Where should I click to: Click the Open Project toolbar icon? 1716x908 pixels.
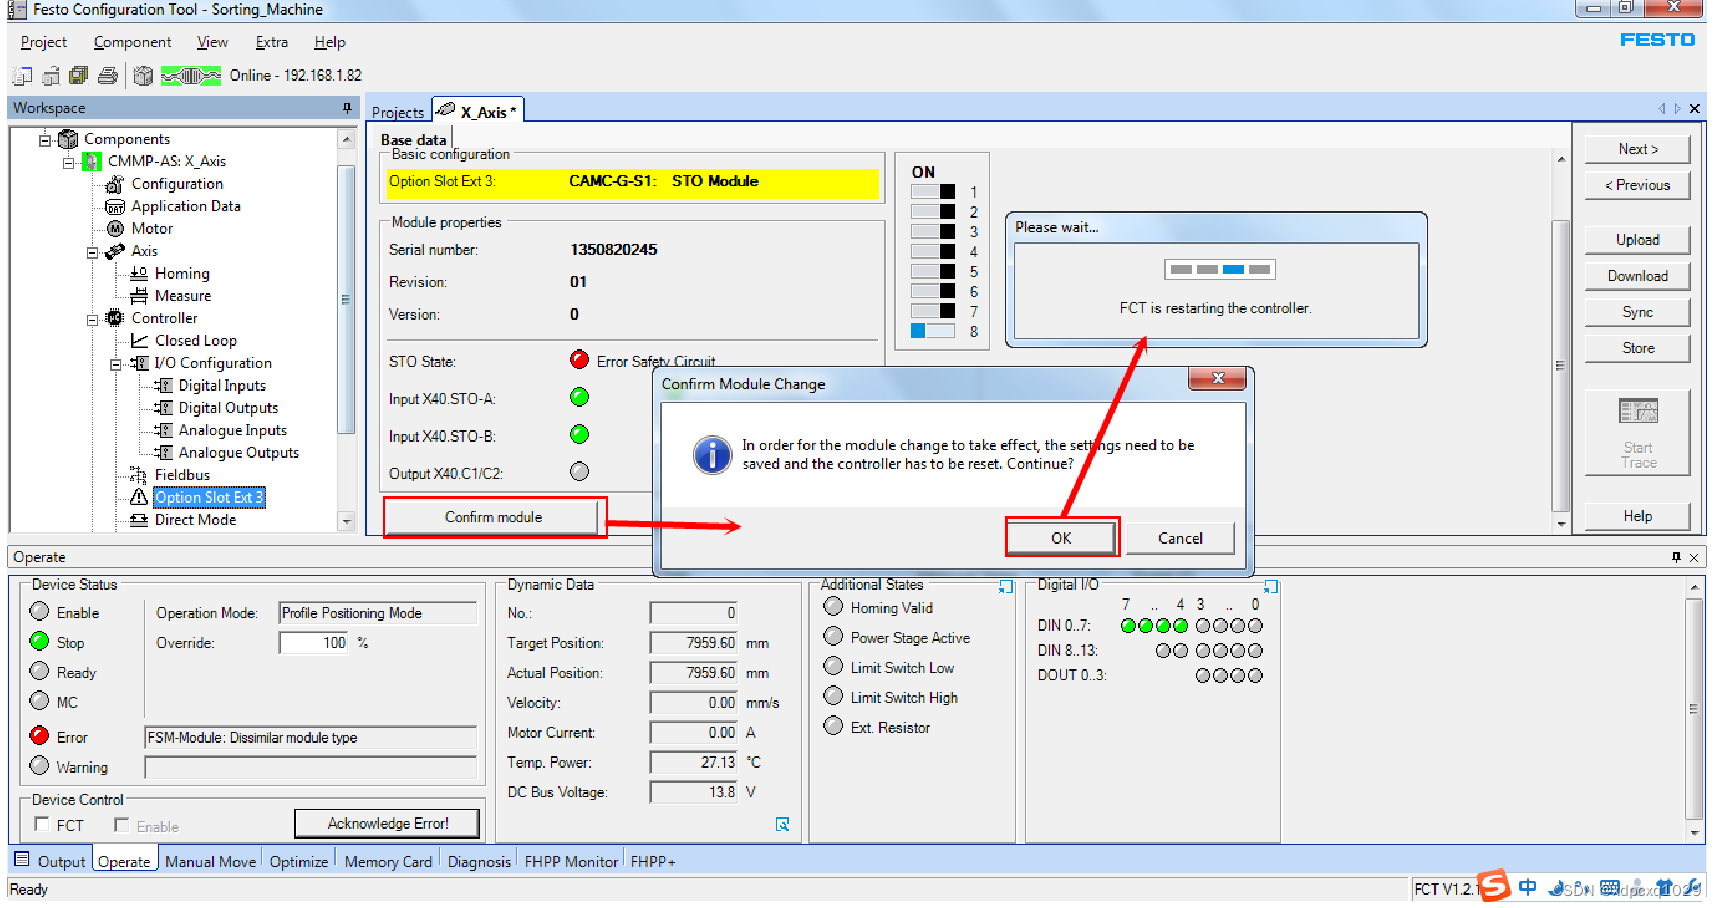[x=50, y=76]
